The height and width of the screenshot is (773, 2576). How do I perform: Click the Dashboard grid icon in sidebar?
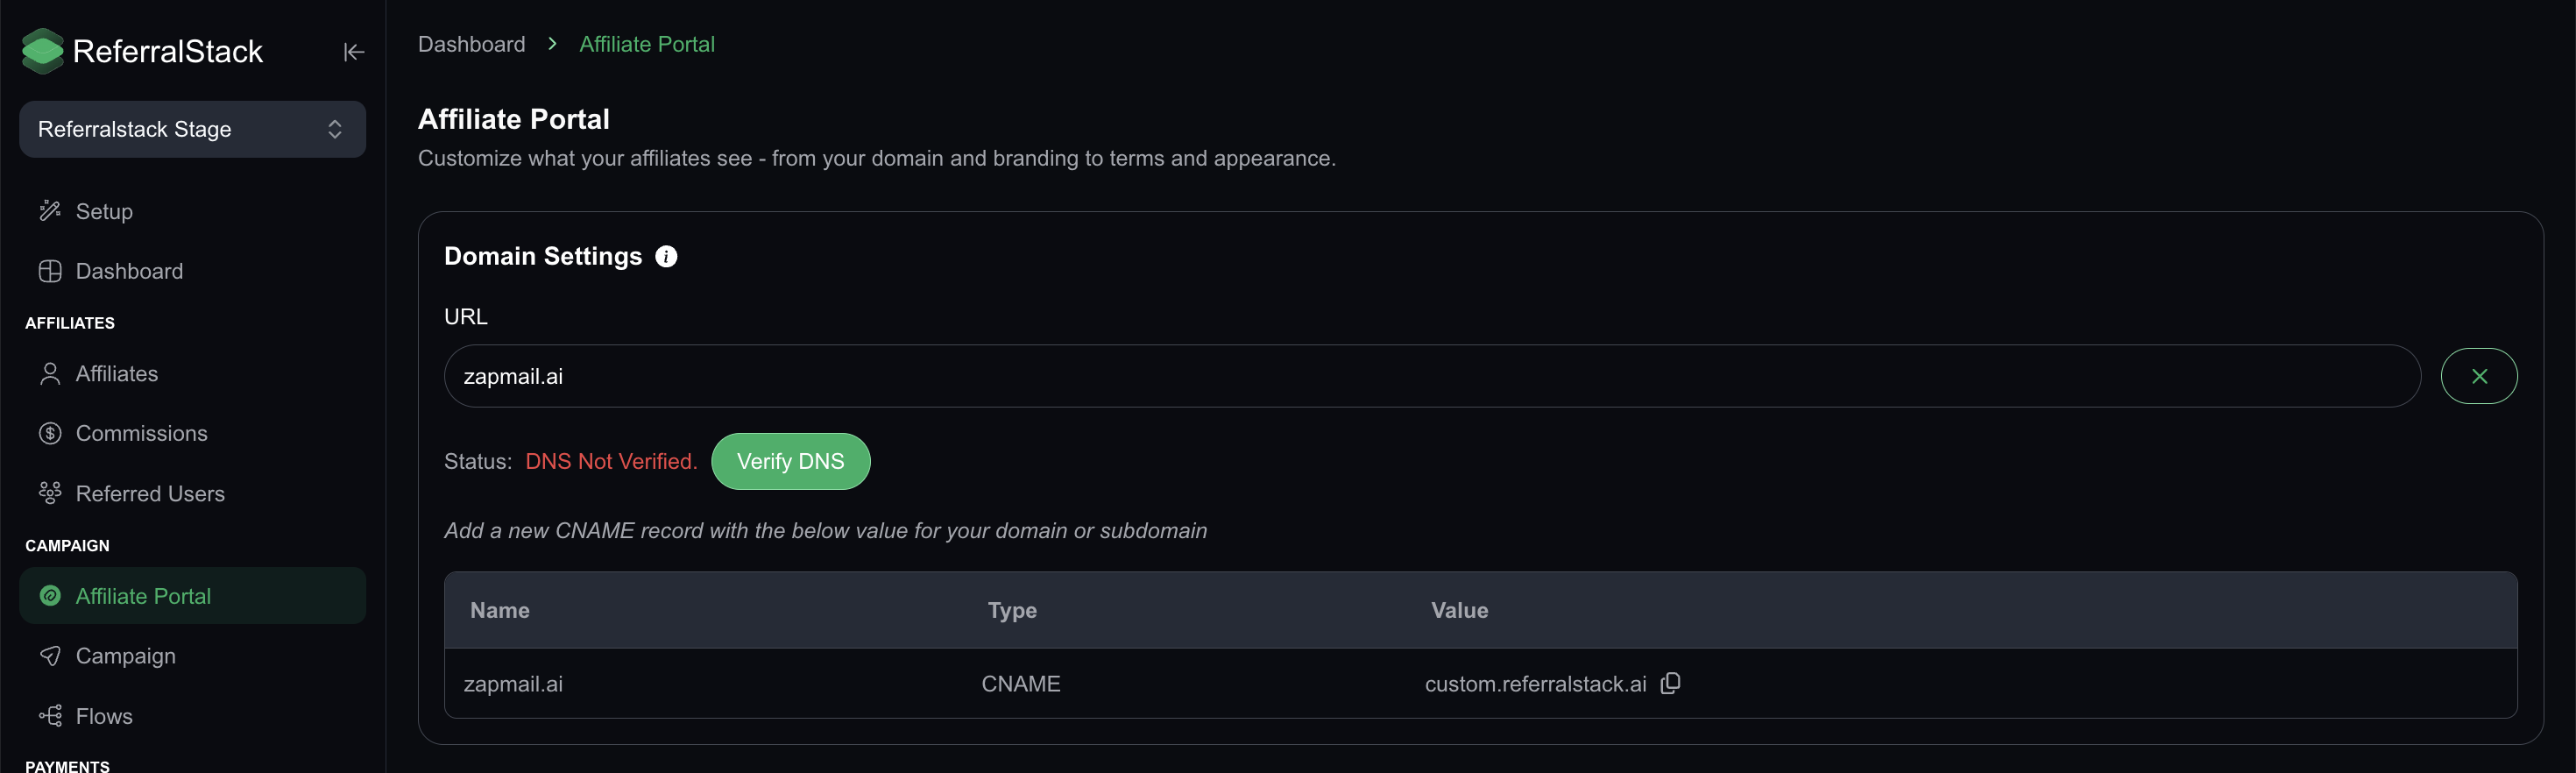(50, 271)
